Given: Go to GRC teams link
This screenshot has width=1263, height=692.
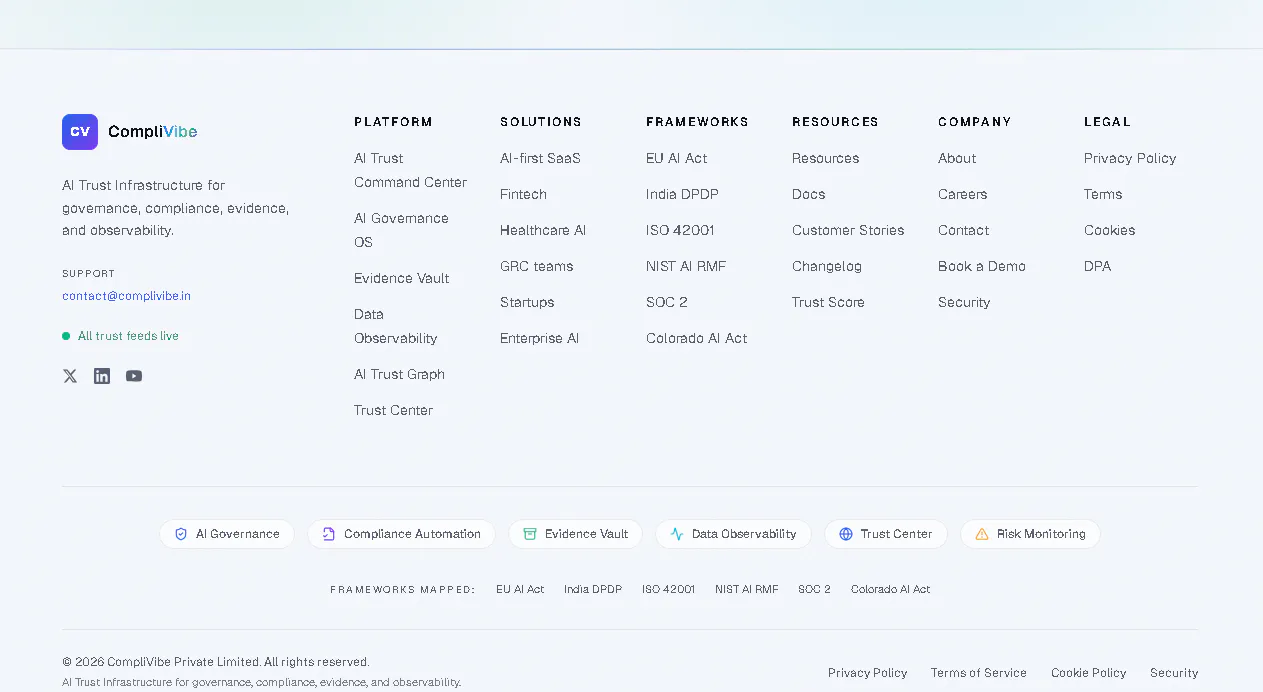Looking at the screenshot, I should (x=537, y=266).
